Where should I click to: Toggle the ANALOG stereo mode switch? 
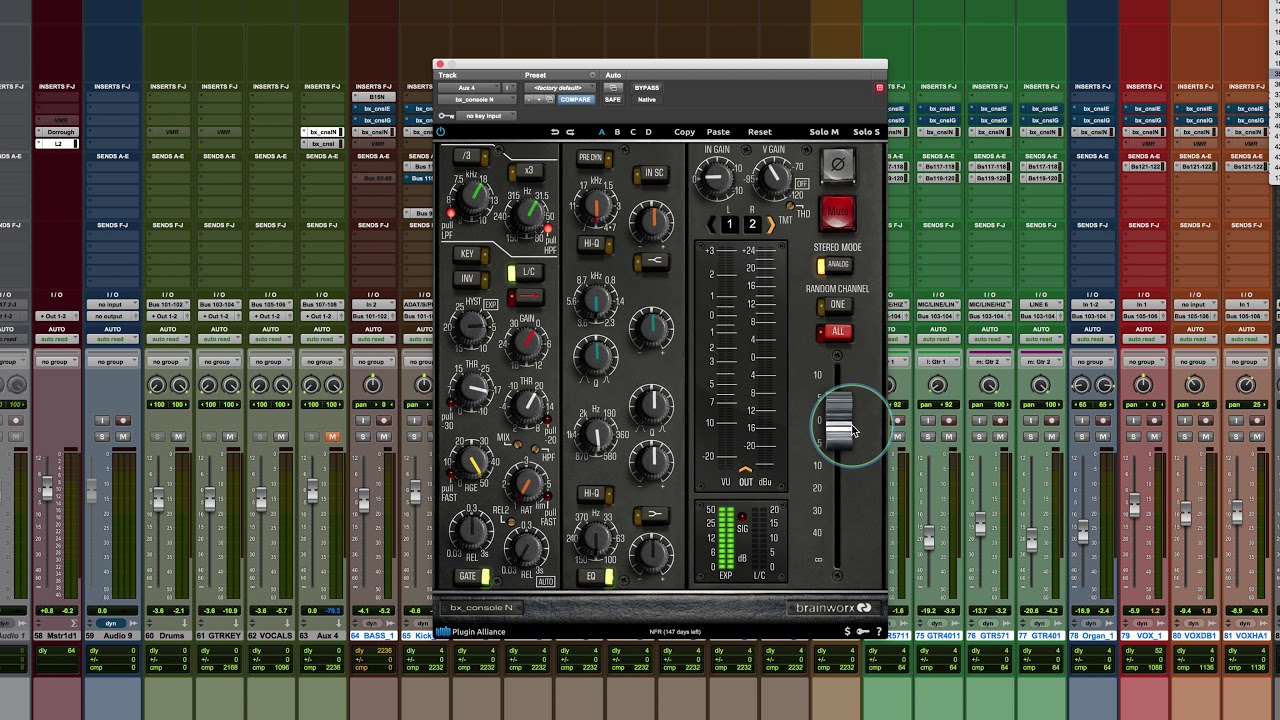pos(835,265)
